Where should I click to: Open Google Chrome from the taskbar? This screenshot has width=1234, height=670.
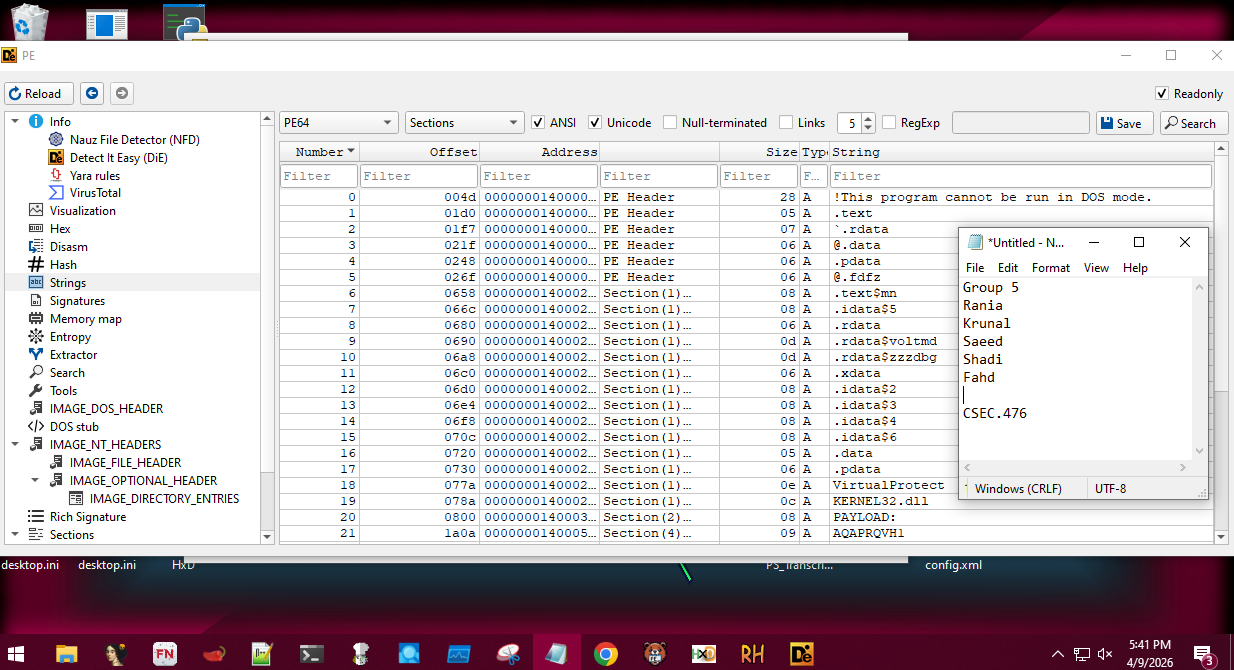click(x=605, y=654)
